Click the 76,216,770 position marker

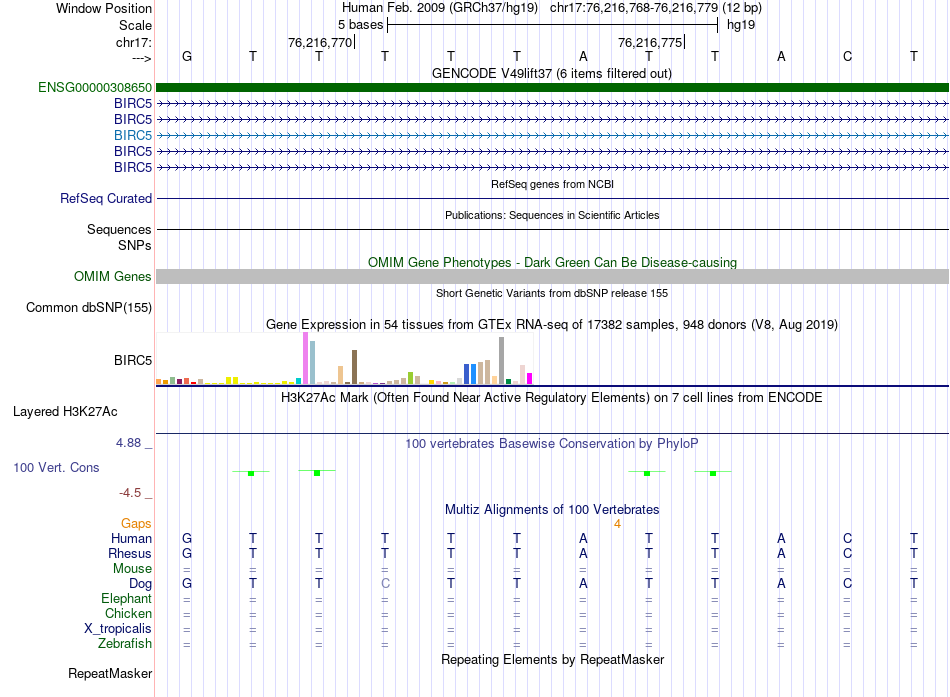click(x=321, y=42)
